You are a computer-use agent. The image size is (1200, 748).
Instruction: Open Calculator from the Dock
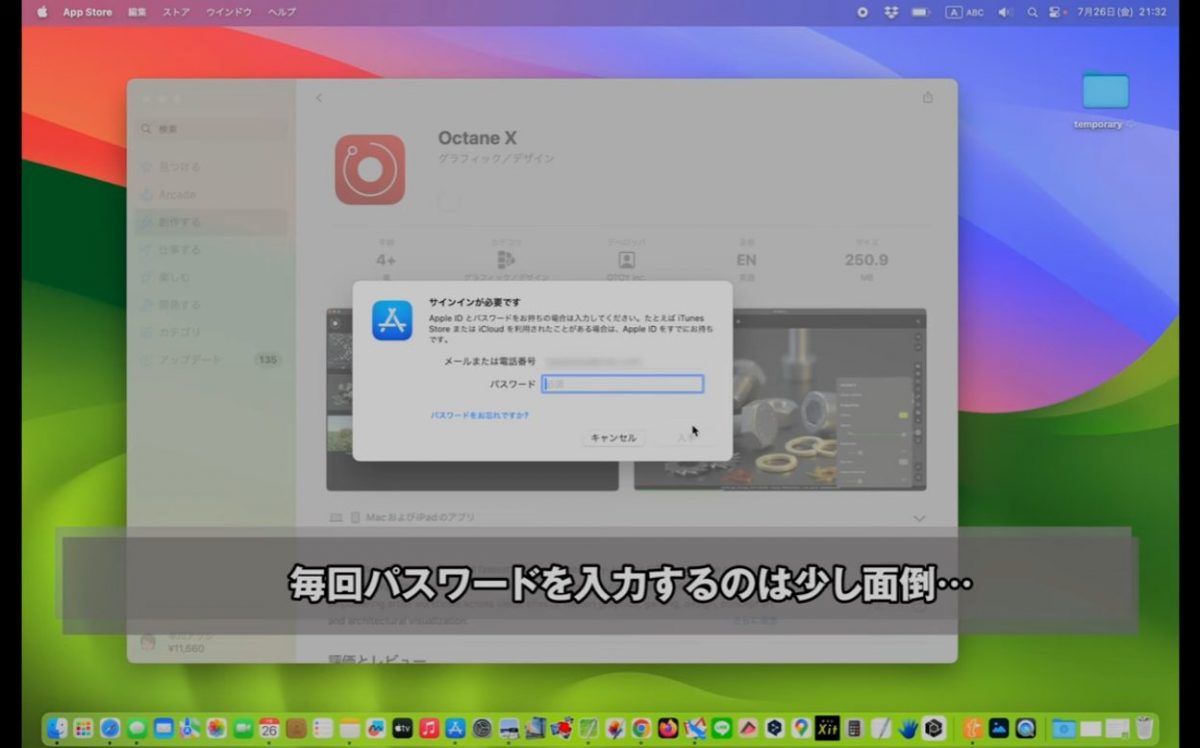click(x=853, y=728)
